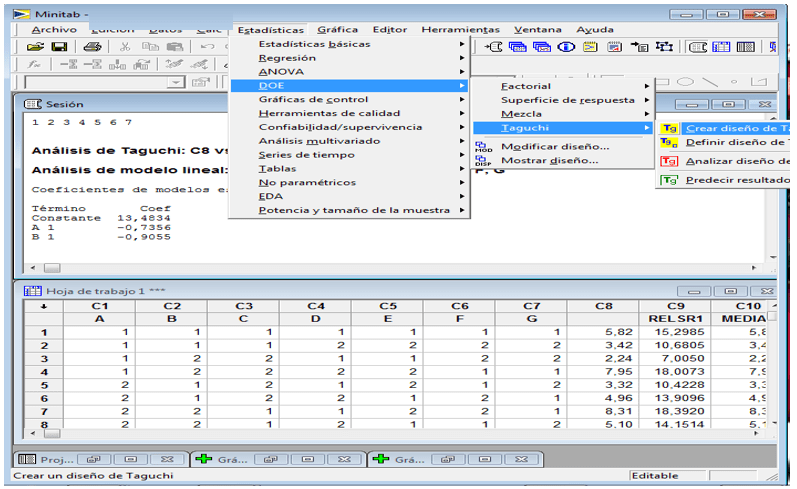
Task: Choose Definir diseño de Taguchi entry
Action: (x=724, y=142)
